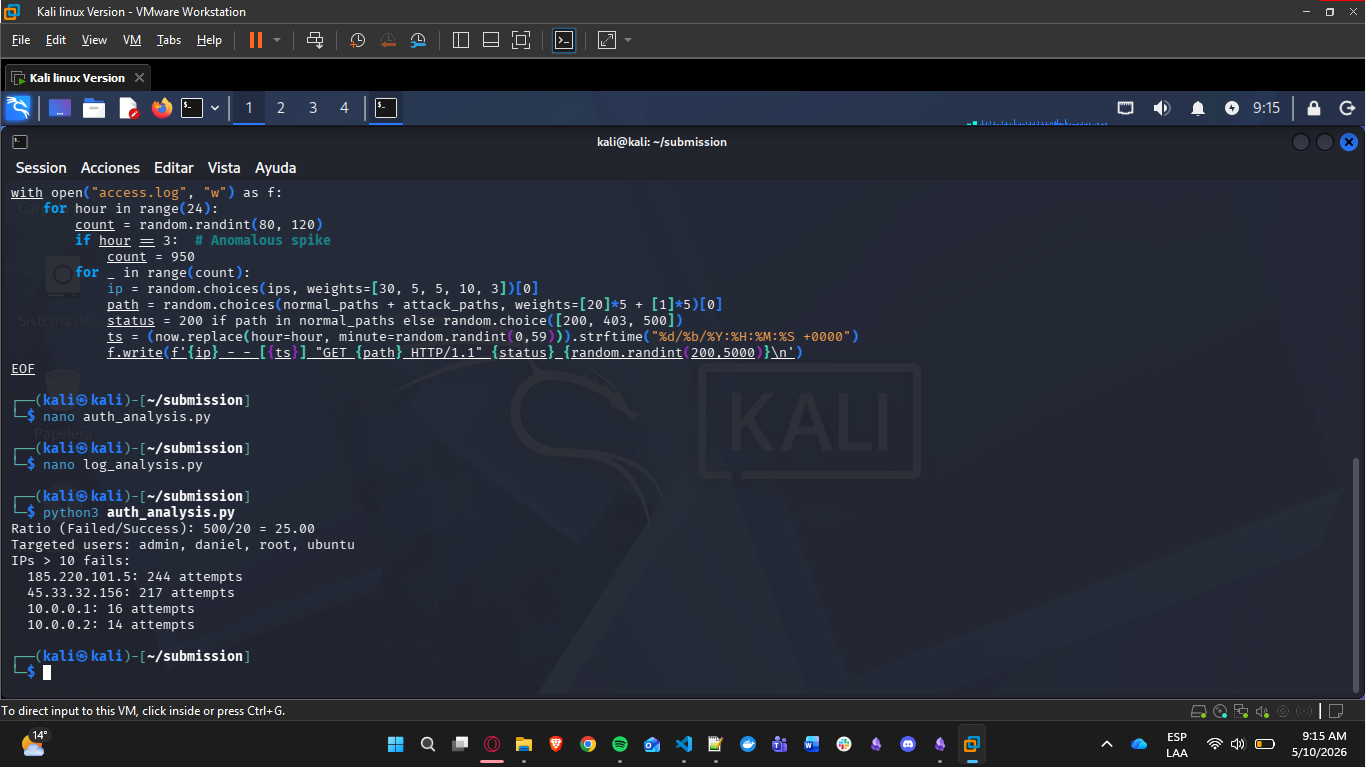
Task: Revert VM to previous snapshot icon
Action: tap(388, 40)
